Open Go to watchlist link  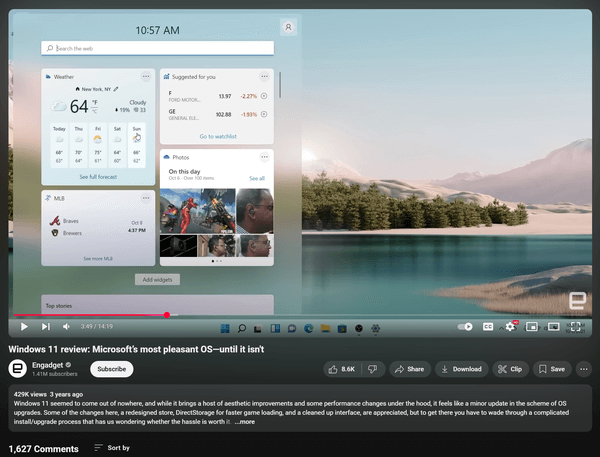point(218,136)
